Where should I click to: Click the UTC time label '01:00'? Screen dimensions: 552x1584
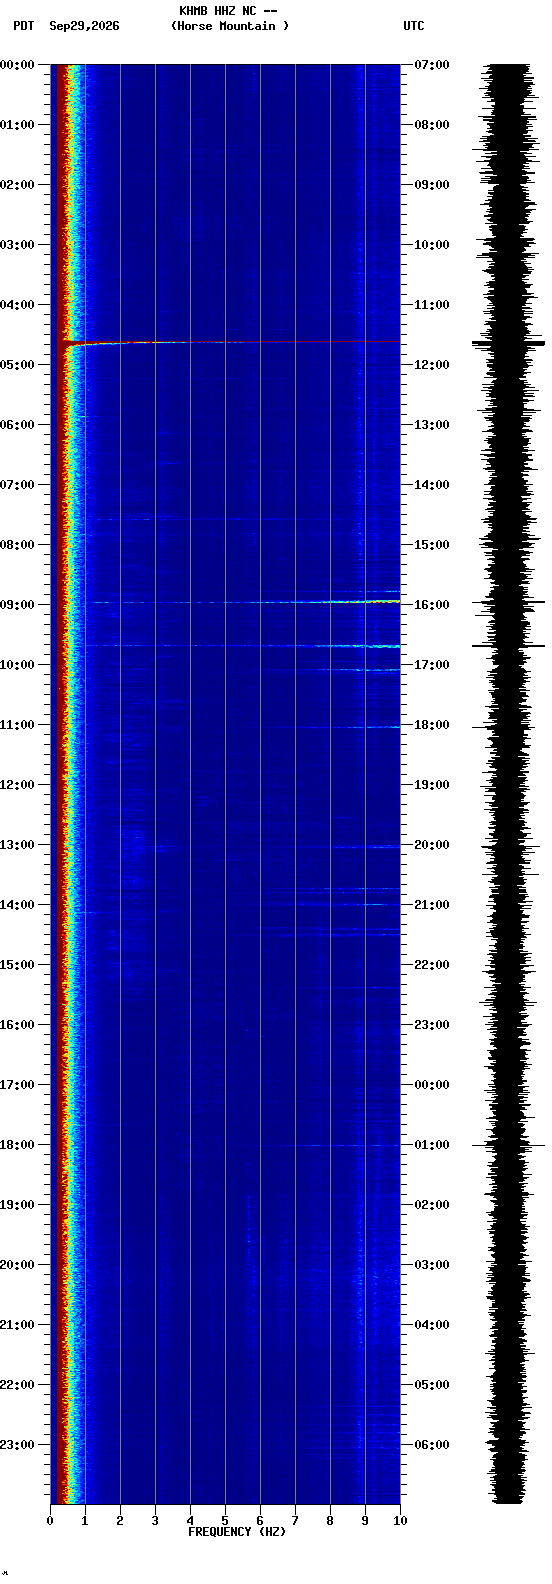tap(432, 1145)
